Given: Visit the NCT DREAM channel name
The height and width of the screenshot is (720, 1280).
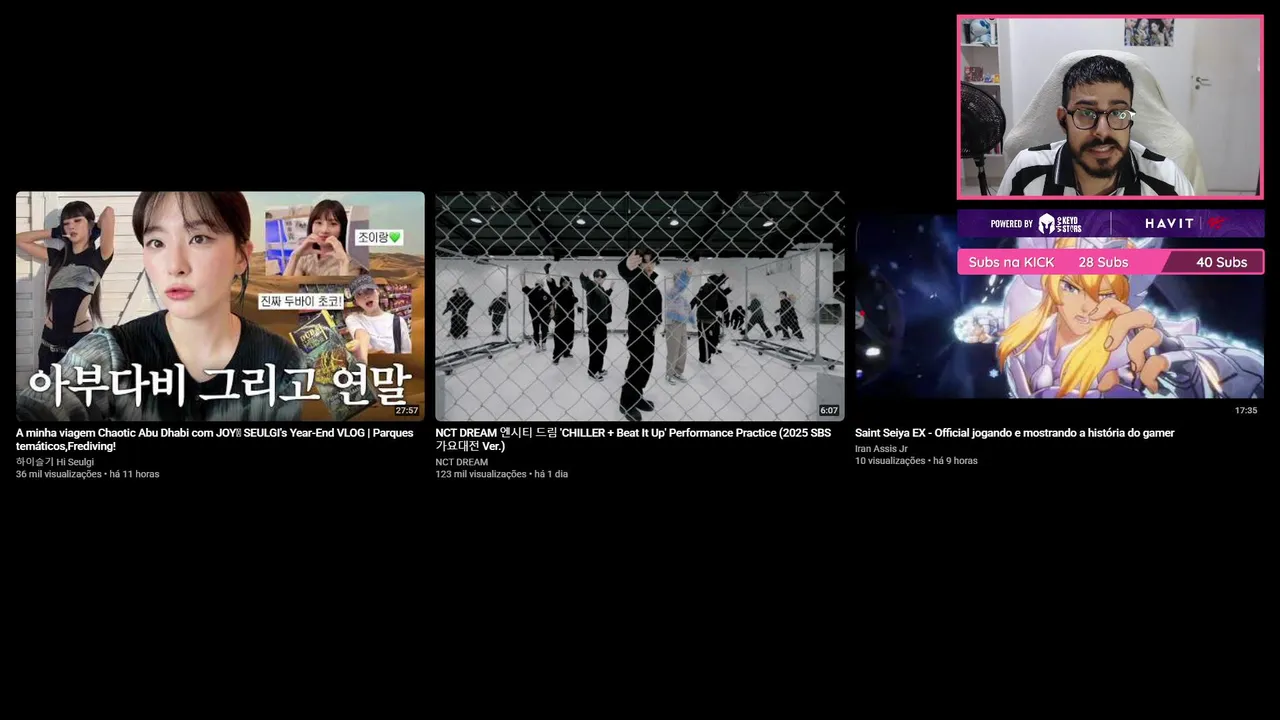Looking at the screenshot, I should click(462, 462).
